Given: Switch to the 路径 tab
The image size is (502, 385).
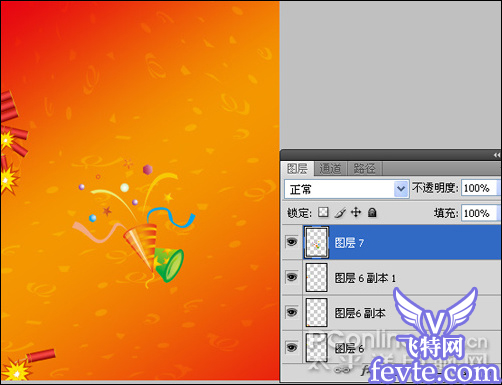Looking at the screenshot, I should point(364,169).
